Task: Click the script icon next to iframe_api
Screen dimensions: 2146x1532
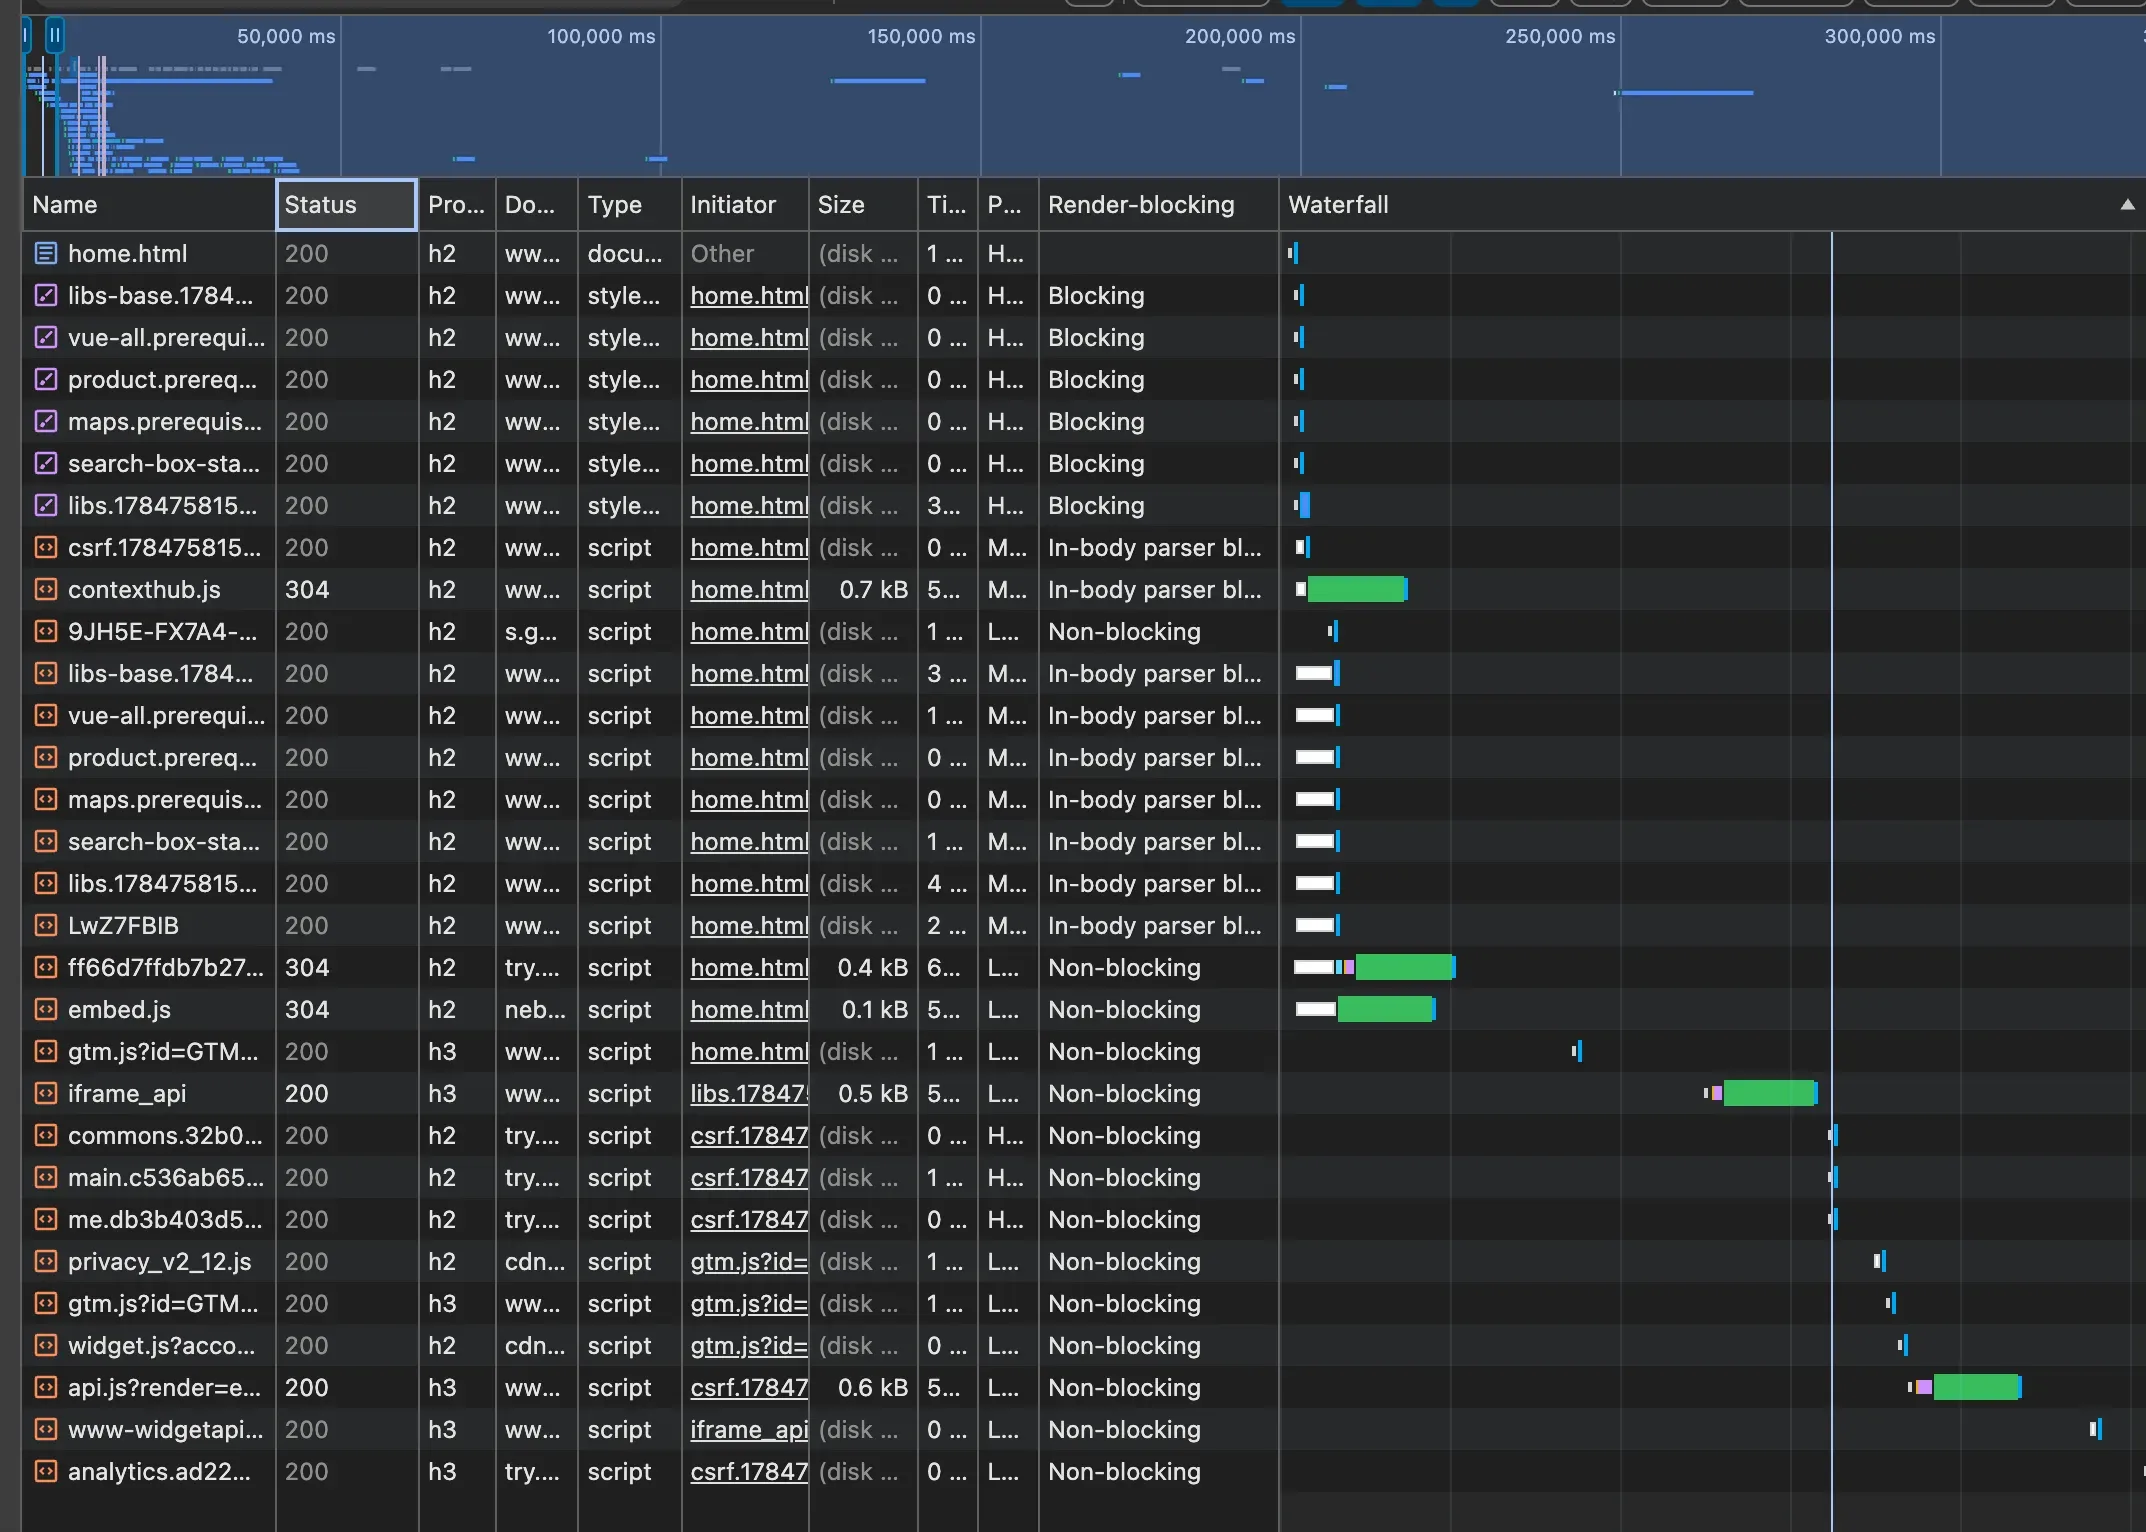Action: tap(45, 1093)
